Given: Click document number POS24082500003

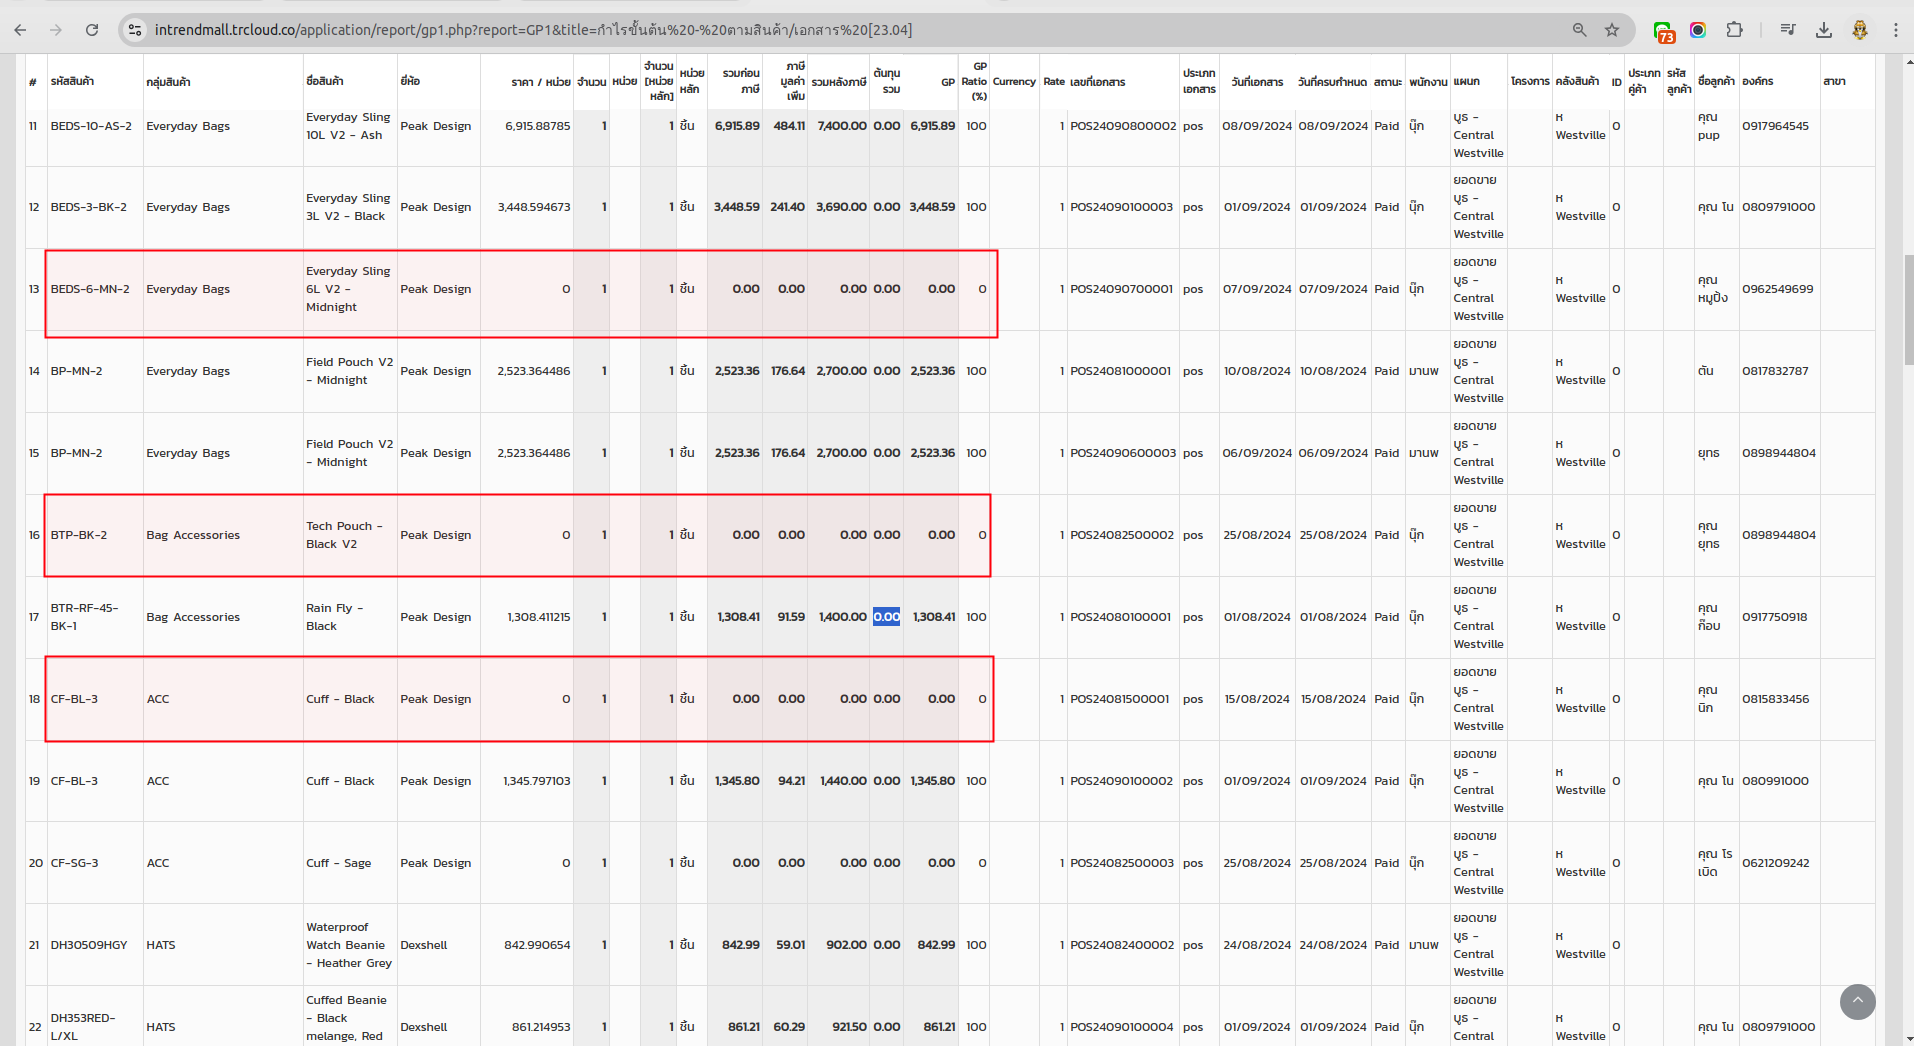Looking at the screenshot, I should (x=1122, y=863).
